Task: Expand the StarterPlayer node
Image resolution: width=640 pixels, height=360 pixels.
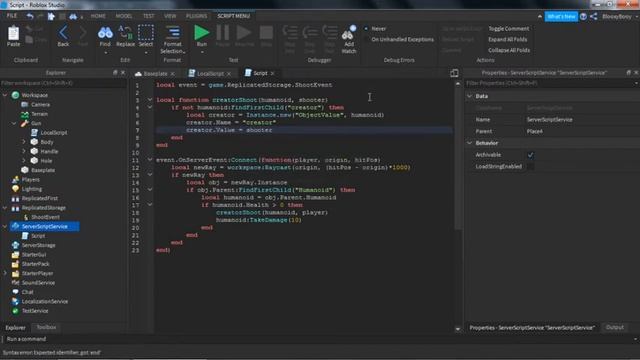Action: [x=5, y=273]
